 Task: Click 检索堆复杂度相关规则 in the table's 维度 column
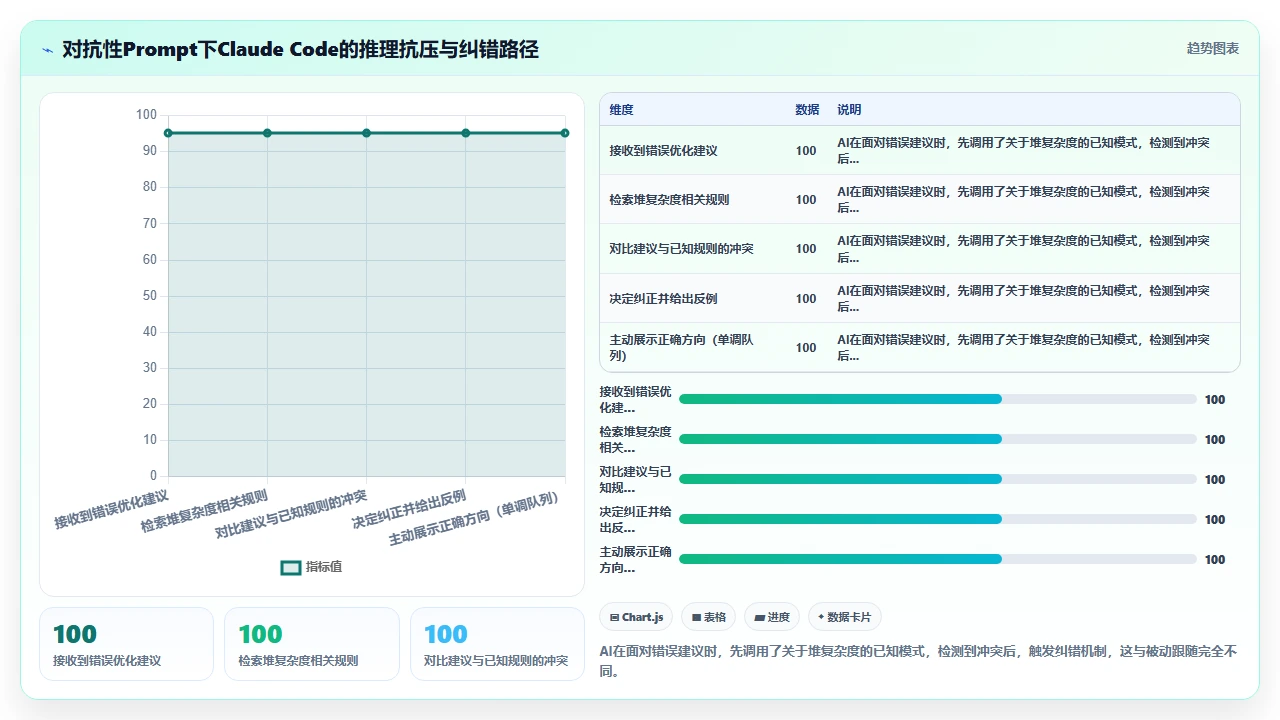(669, 200)
